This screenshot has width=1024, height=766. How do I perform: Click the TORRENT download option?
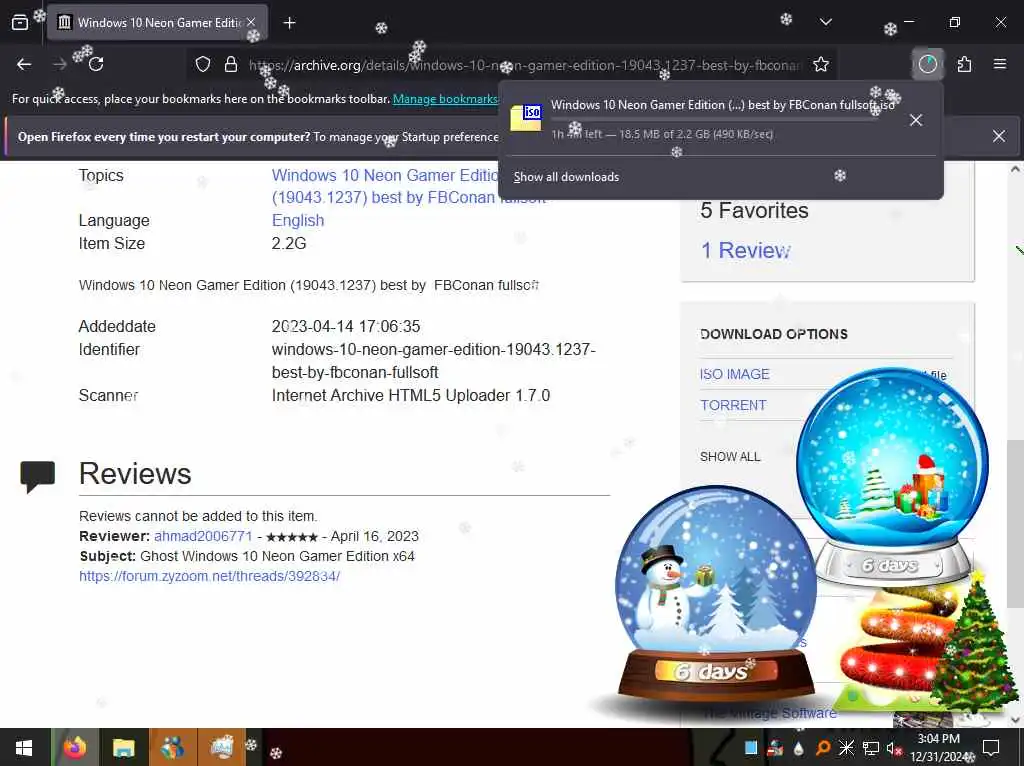click(x=733, y=406)
